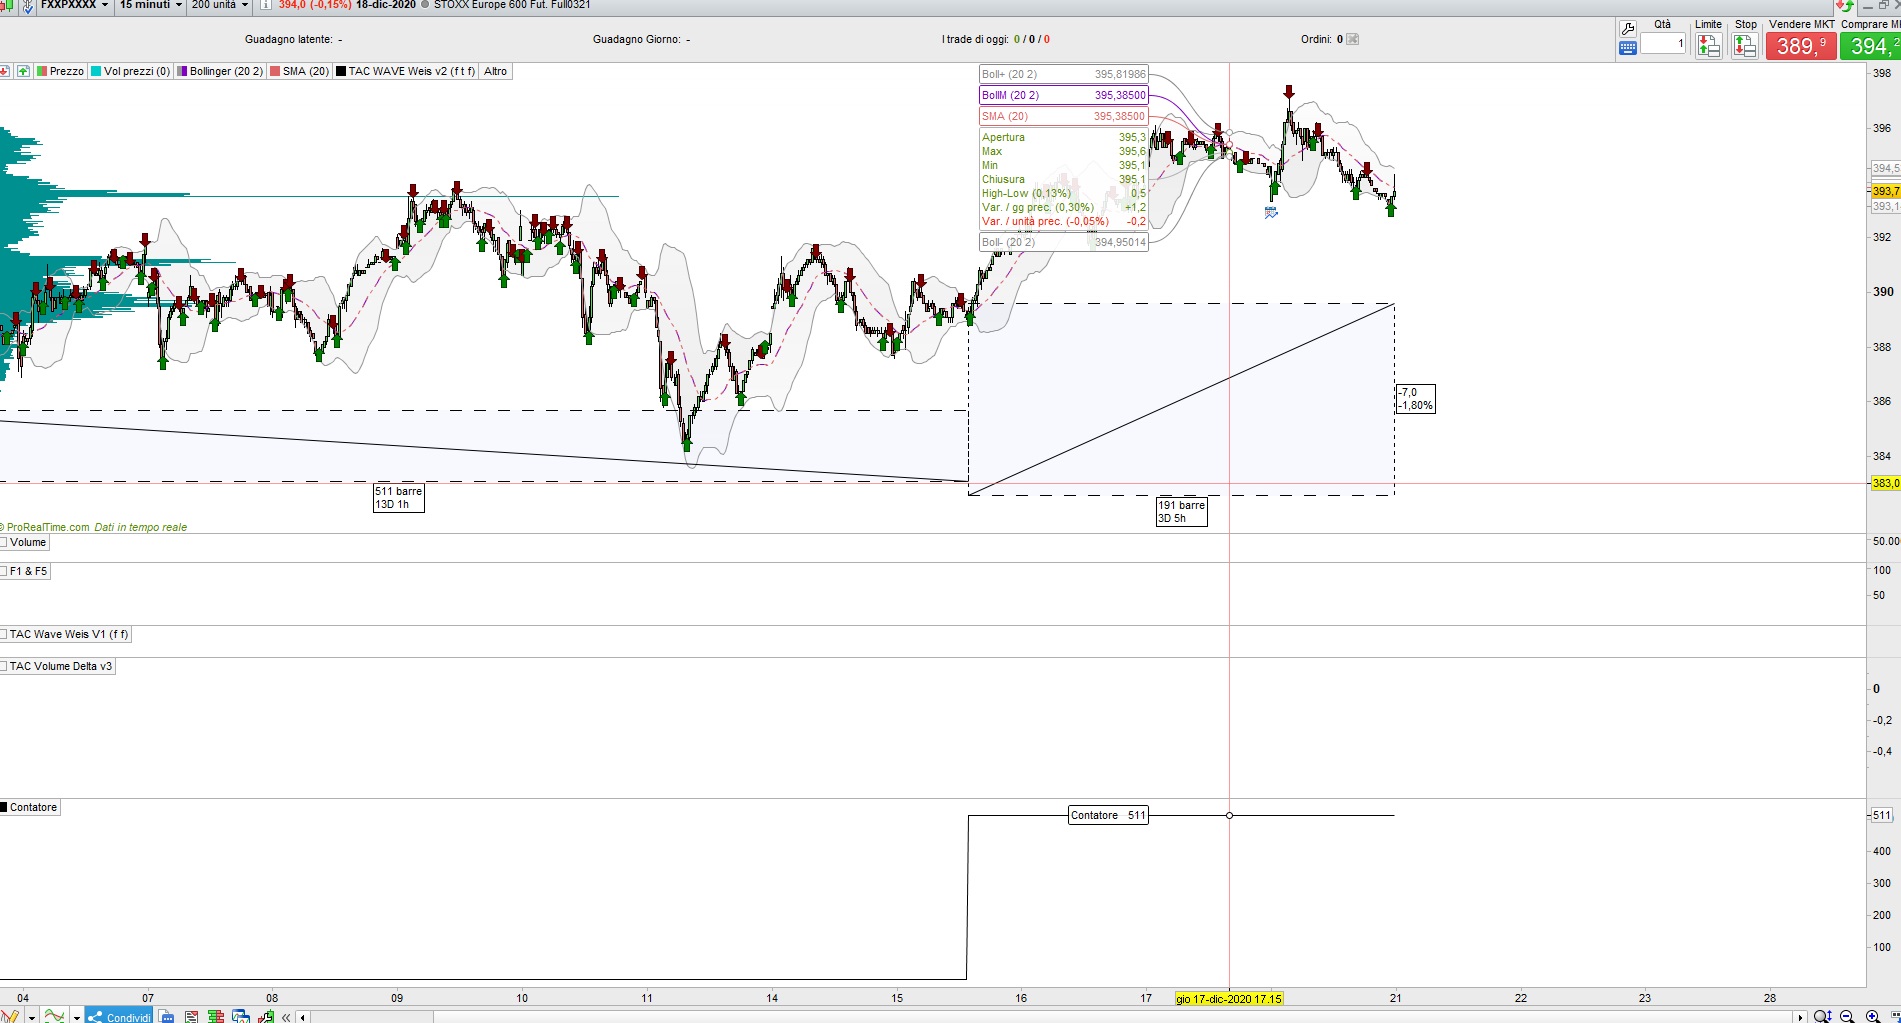Select the SMA (20) indicator tab

click(x=299, y=71)
